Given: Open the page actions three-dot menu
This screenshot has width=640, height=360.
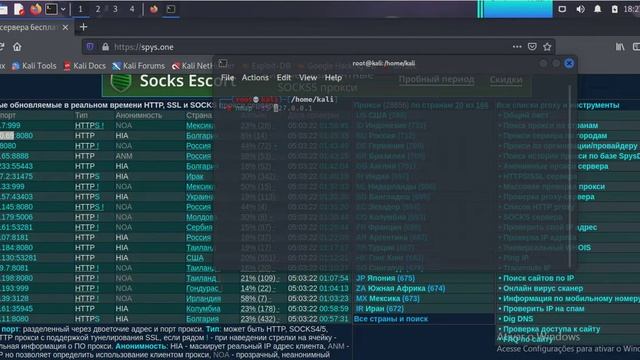Looking at the screenshot, I should click(517, 47).
